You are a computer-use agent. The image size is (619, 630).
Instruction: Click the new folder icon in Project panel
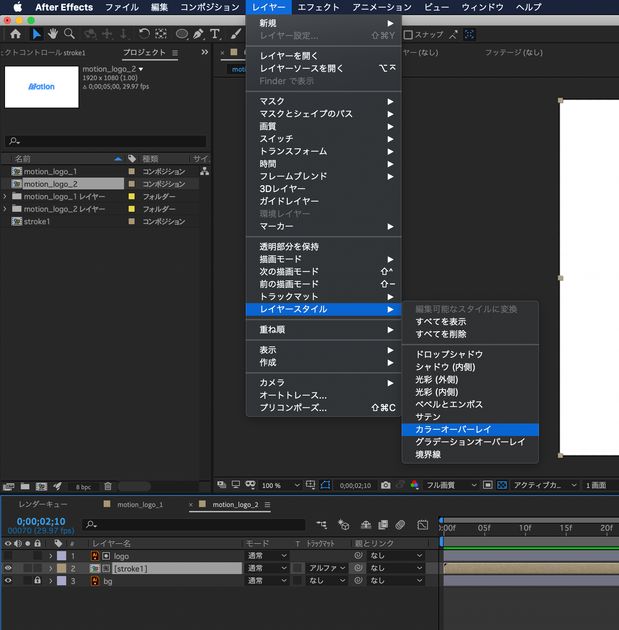[x=25, y=487]
